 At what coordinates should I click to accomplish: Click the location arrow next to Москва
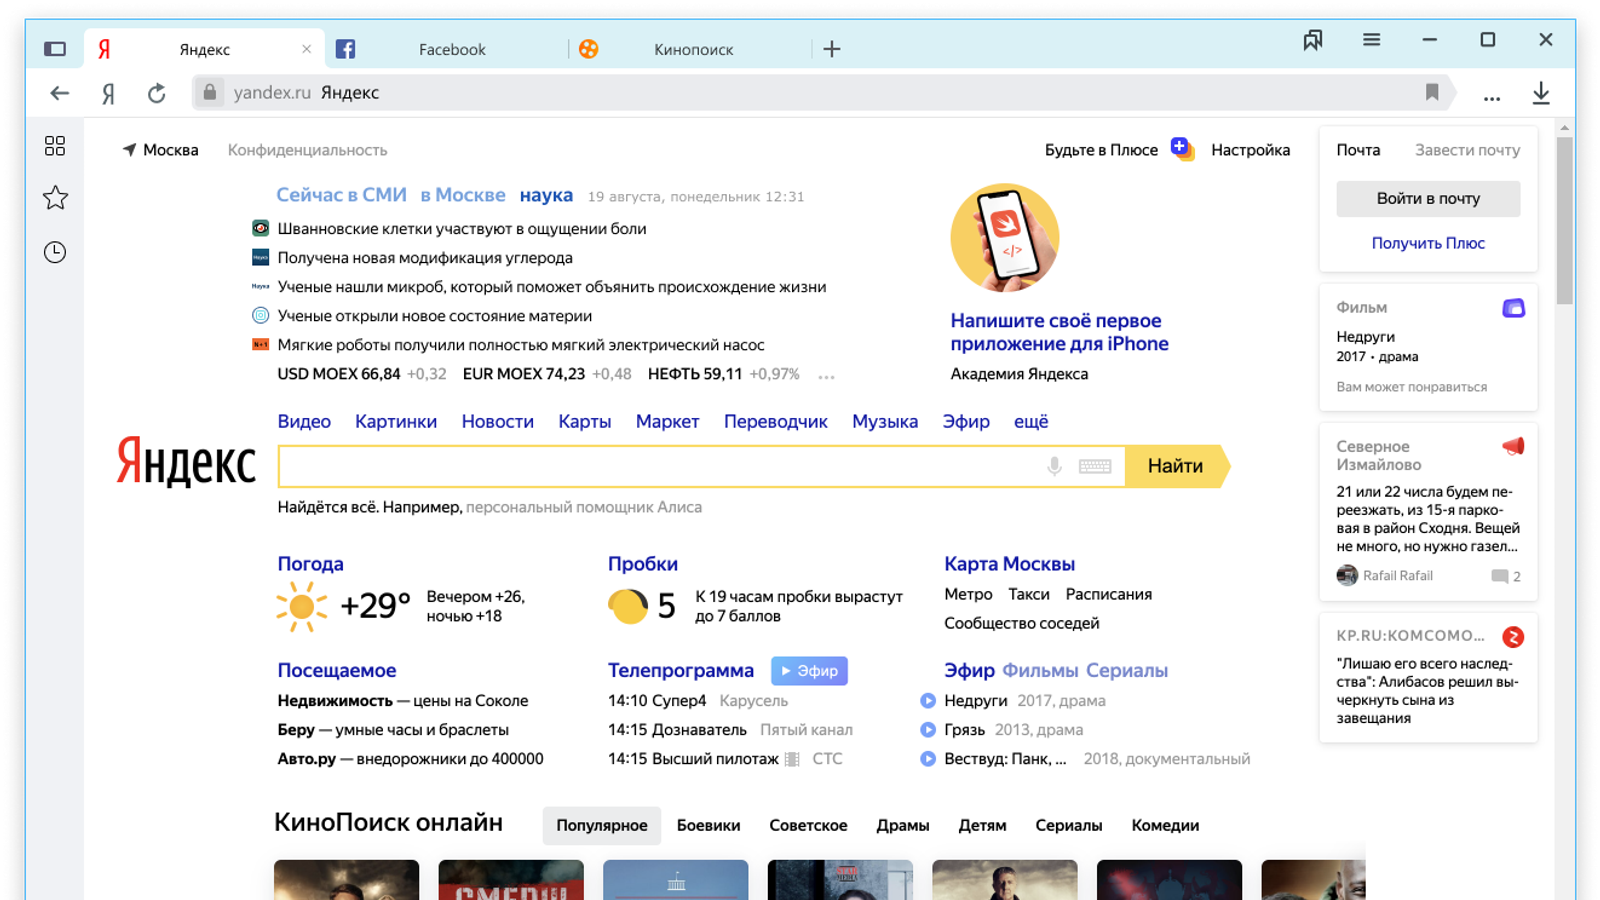click(129, 150)
